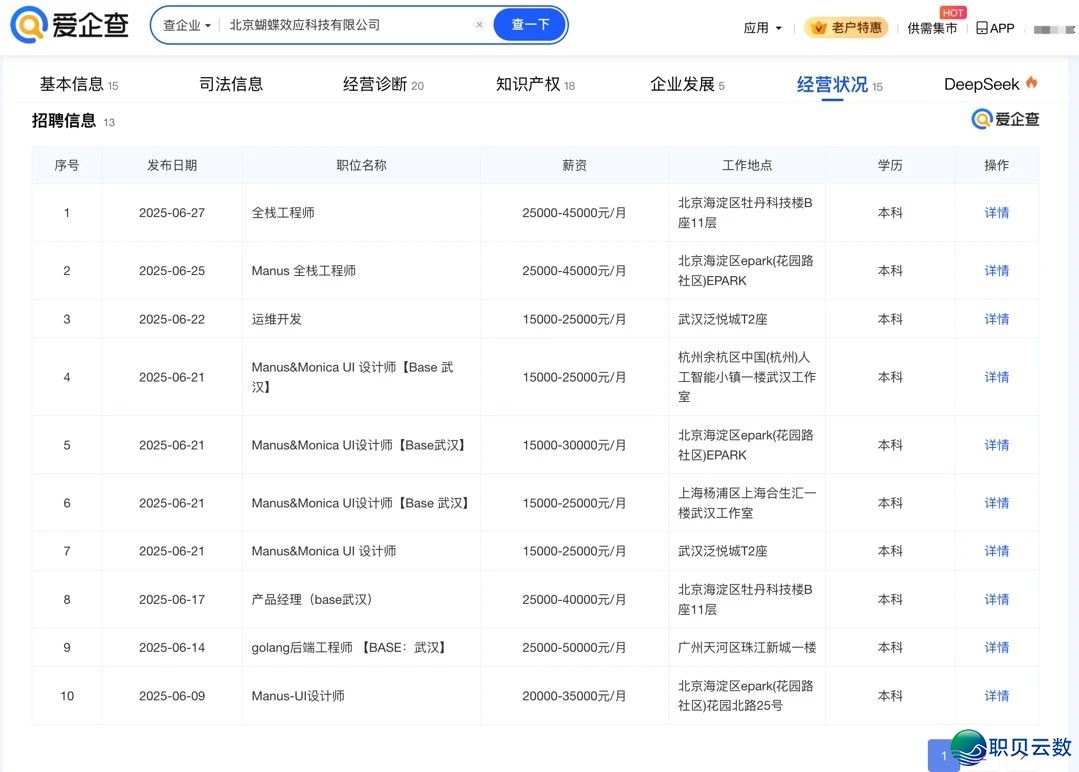The image size is (1079, 772).
Task: Click salary 25000-50000元/月
Action: tap(574, 647)
